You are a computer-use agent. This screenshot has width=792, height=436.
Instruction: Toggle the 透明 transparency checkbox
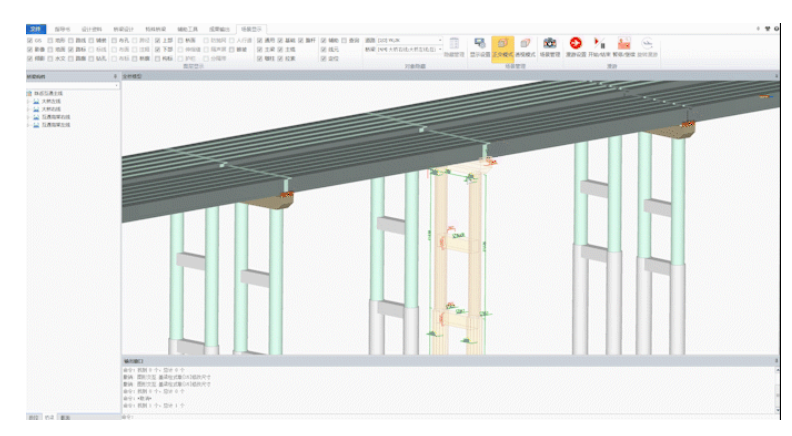point(260,40)
